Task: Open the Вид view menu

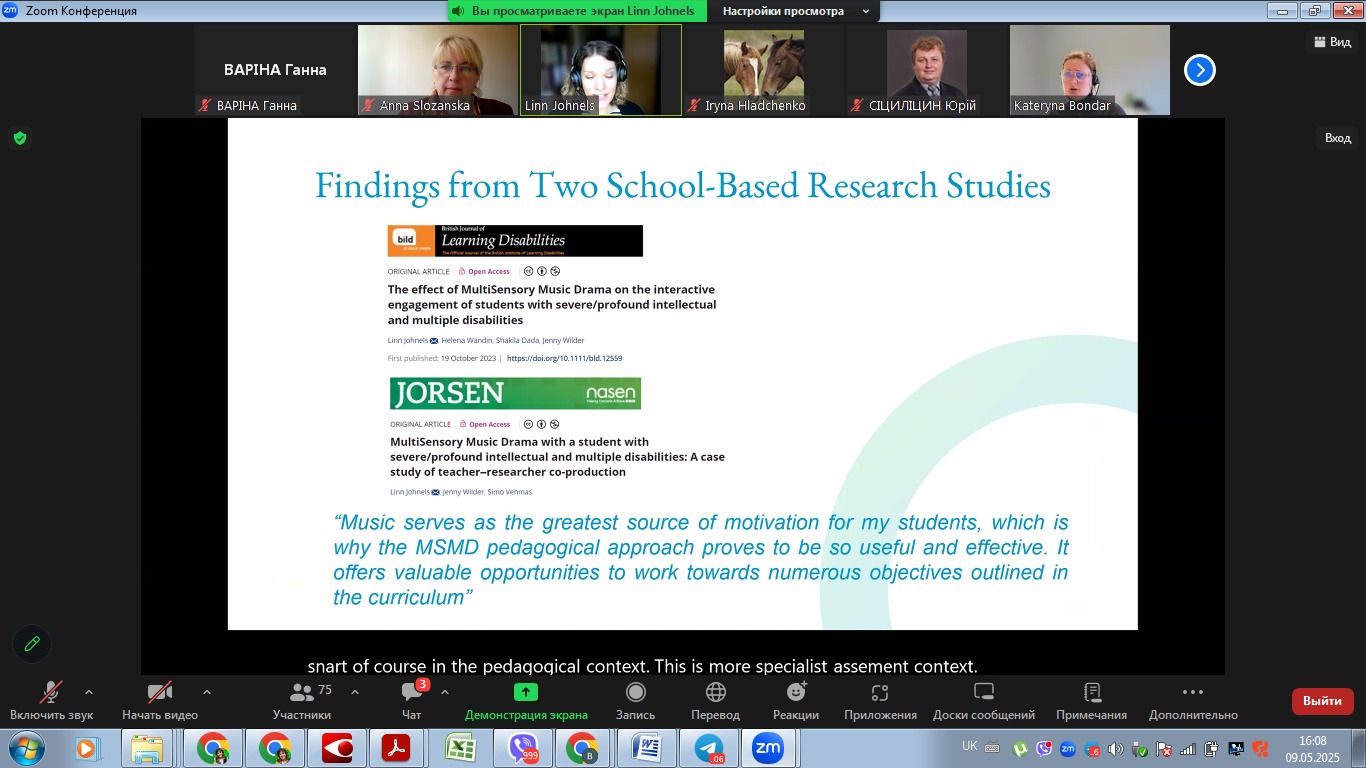Action: [1333, 42]
